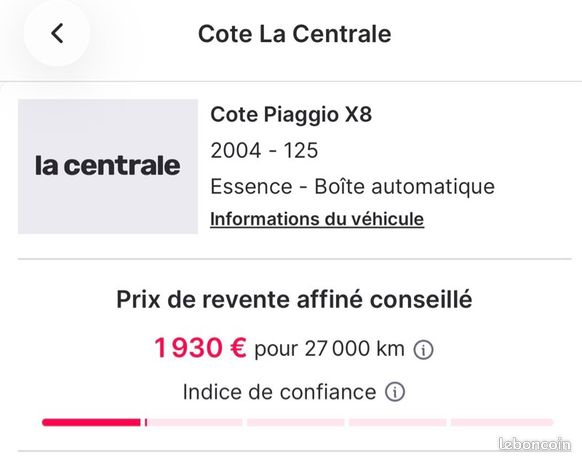Tap the Indice de confiance label
The image size is (582, 460).
tap(279, 392)
